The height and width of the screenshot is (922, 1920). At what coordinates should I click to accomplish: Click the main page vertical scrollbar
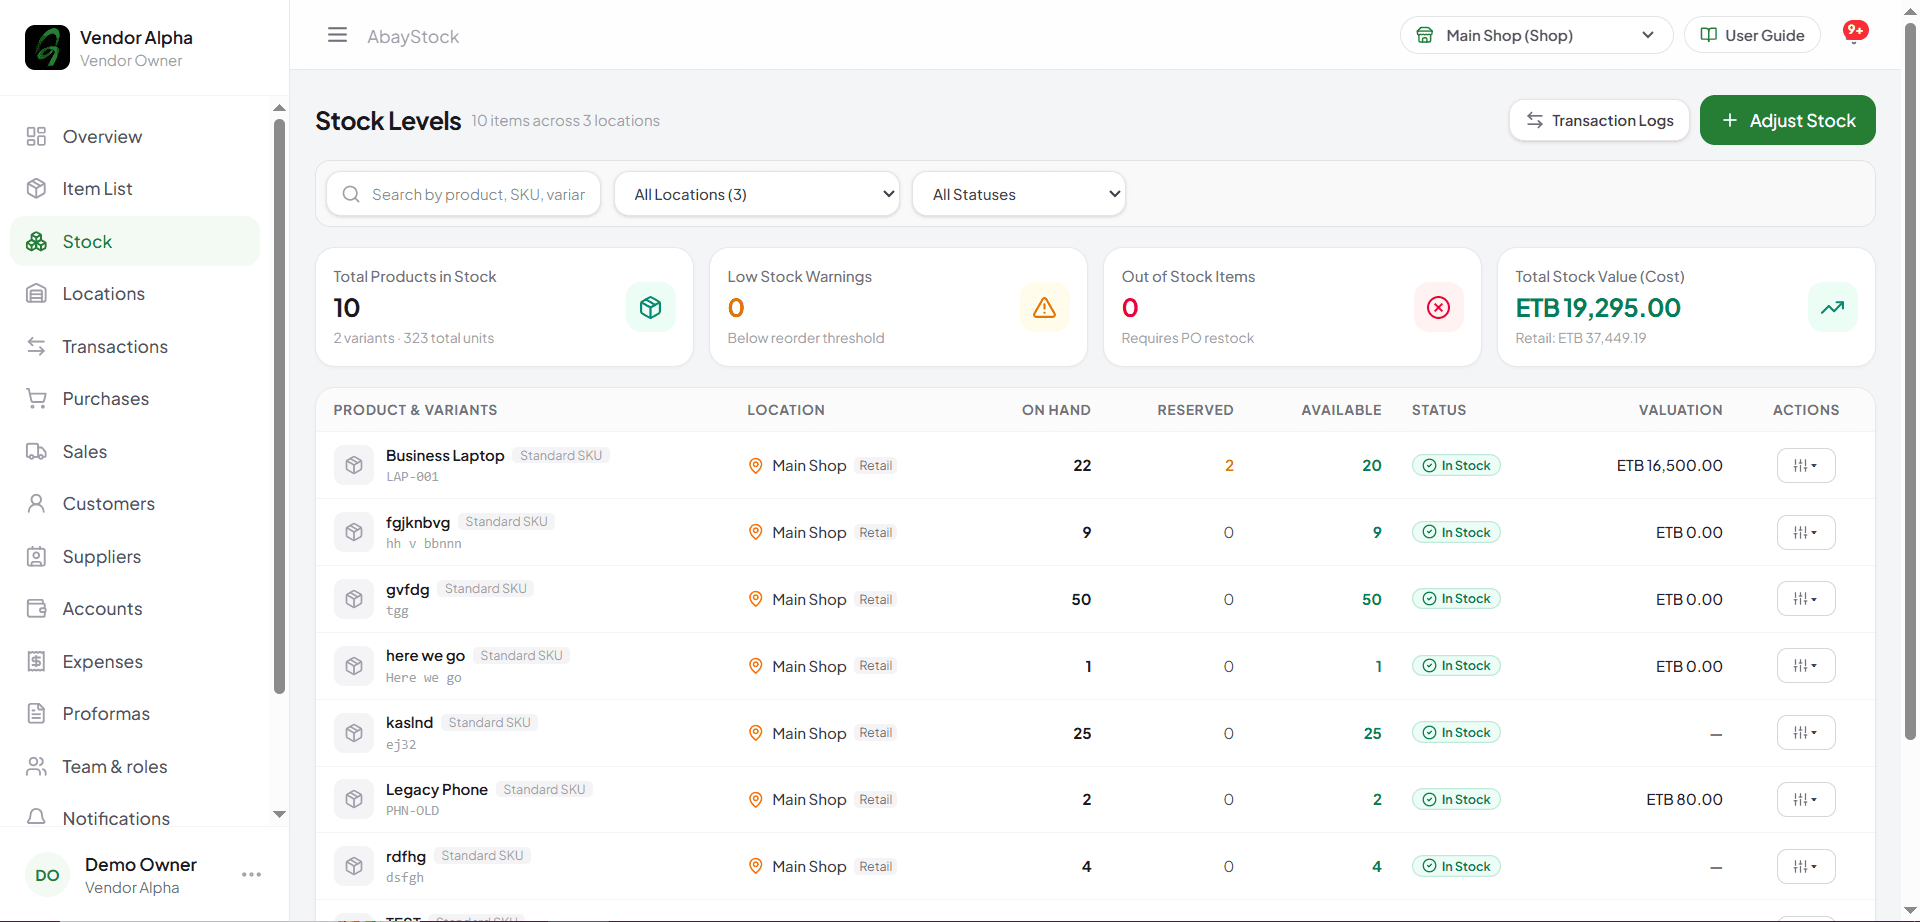1910,380
